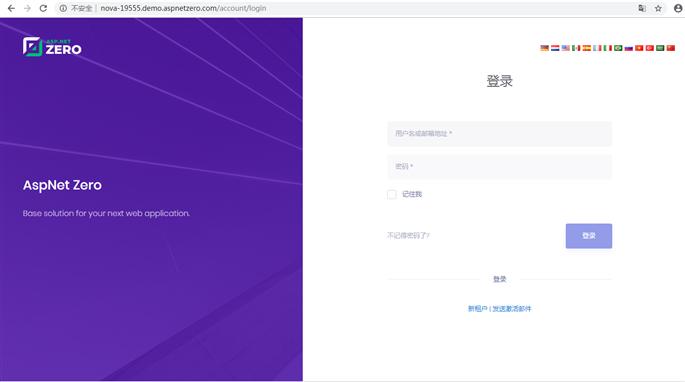Focus the password 密码 input field
Viewport: 685px width, 382px height.
coord(499,167)
